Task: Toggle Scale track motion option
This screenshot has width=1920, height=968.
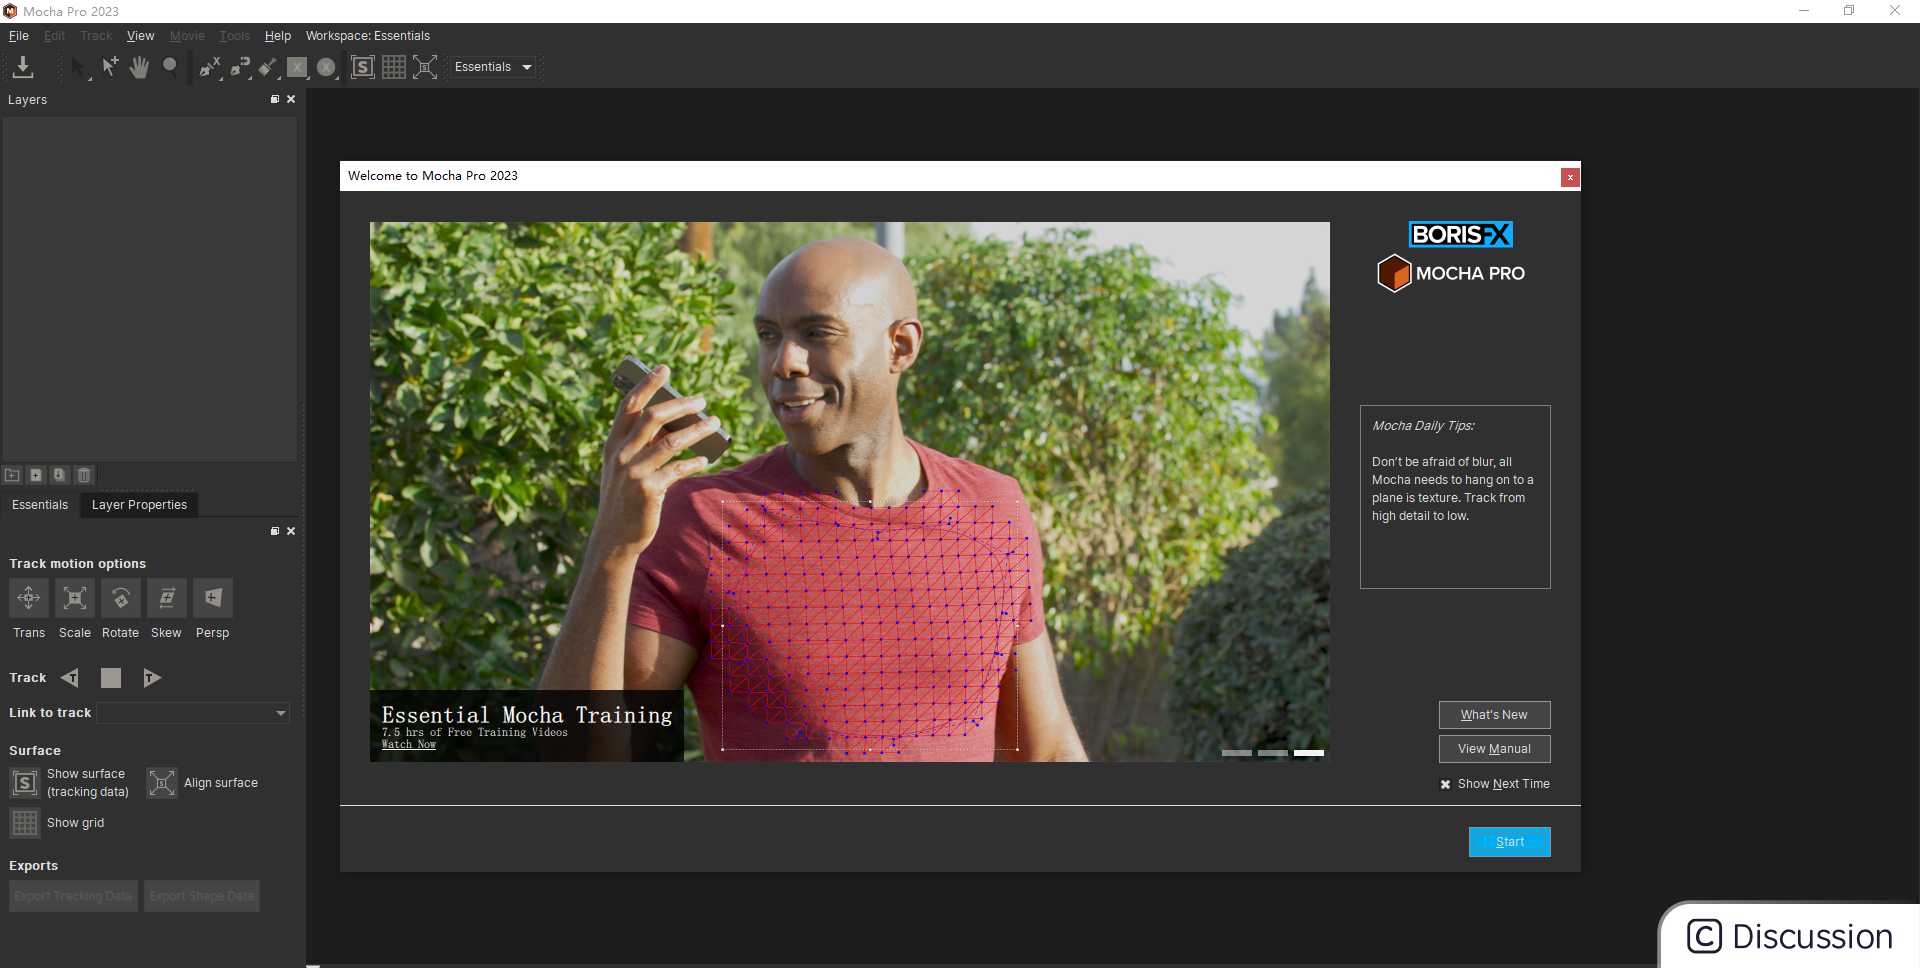Action: coord(74,598)
